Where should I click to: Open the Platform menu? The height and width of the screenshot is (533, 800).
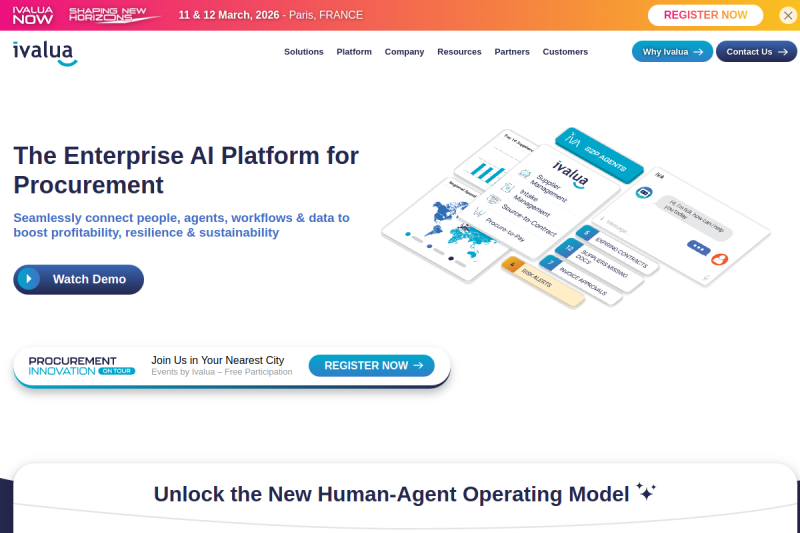pyautogui.click(x=354, y=52)
